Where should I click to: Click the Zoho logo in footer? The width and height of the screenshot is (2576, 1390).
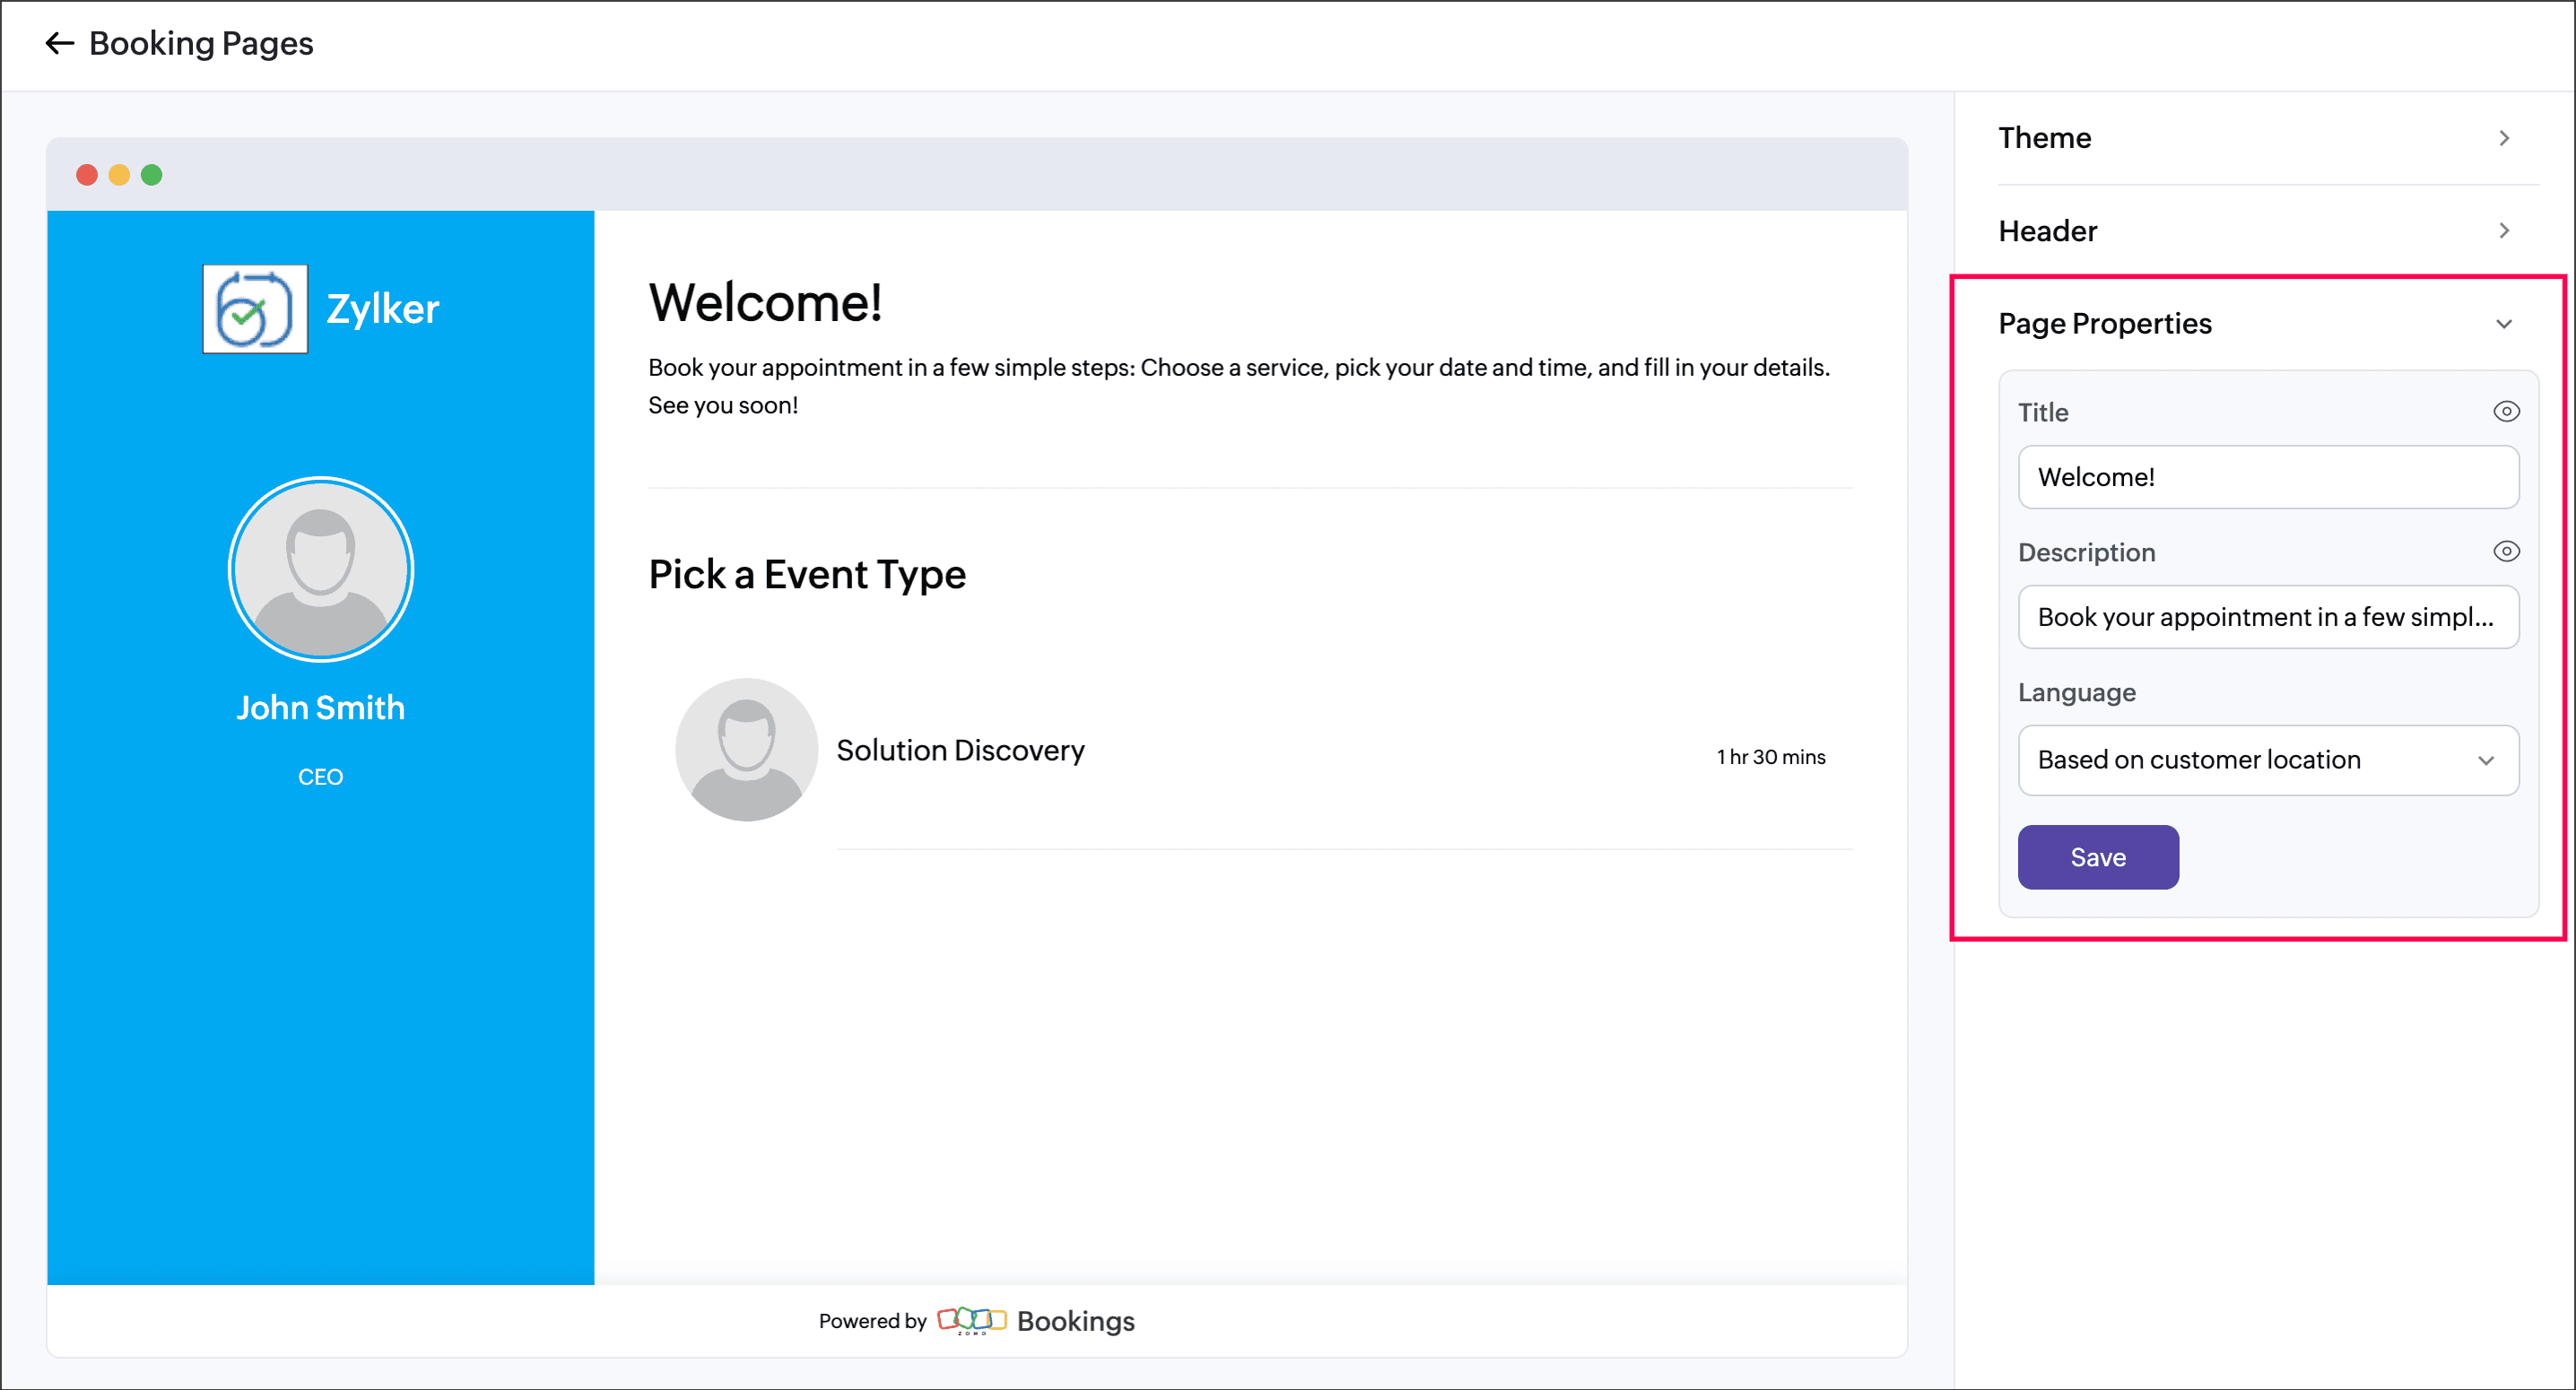point(971,1320)
